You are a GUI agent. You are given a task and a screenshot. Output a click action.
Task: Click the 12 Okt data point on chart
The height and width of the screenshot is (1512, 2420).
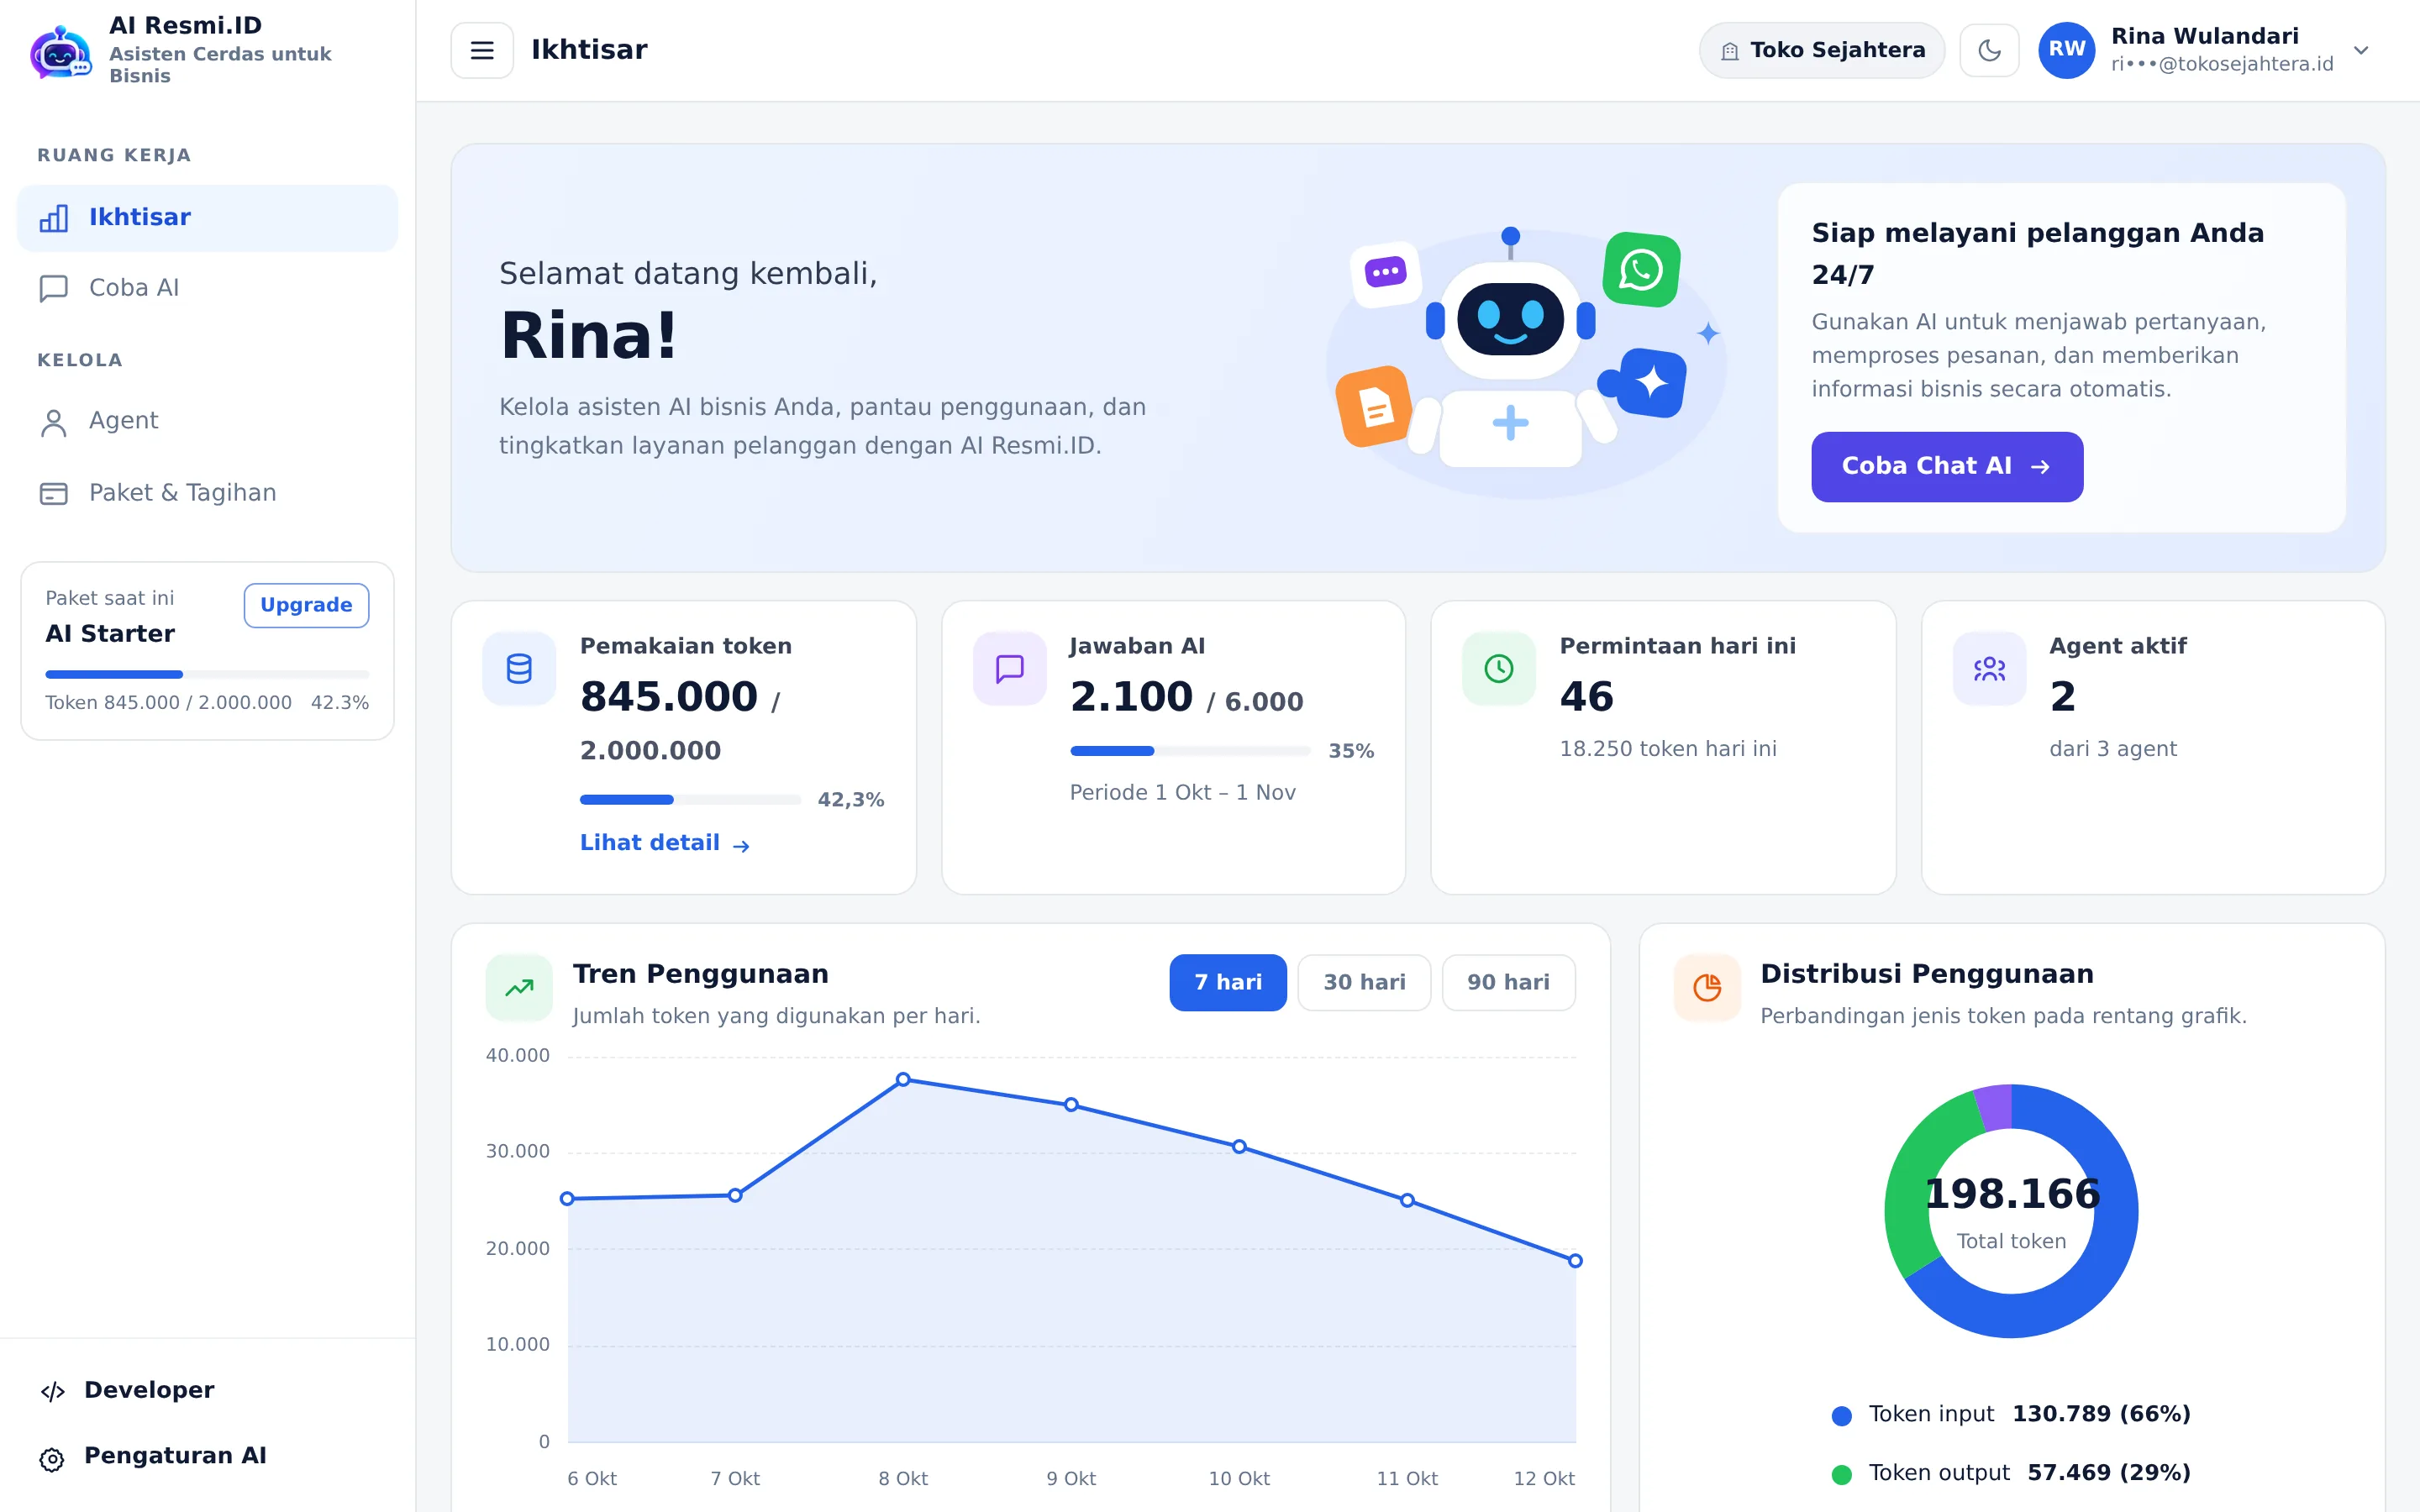tap(1575, 1261)
